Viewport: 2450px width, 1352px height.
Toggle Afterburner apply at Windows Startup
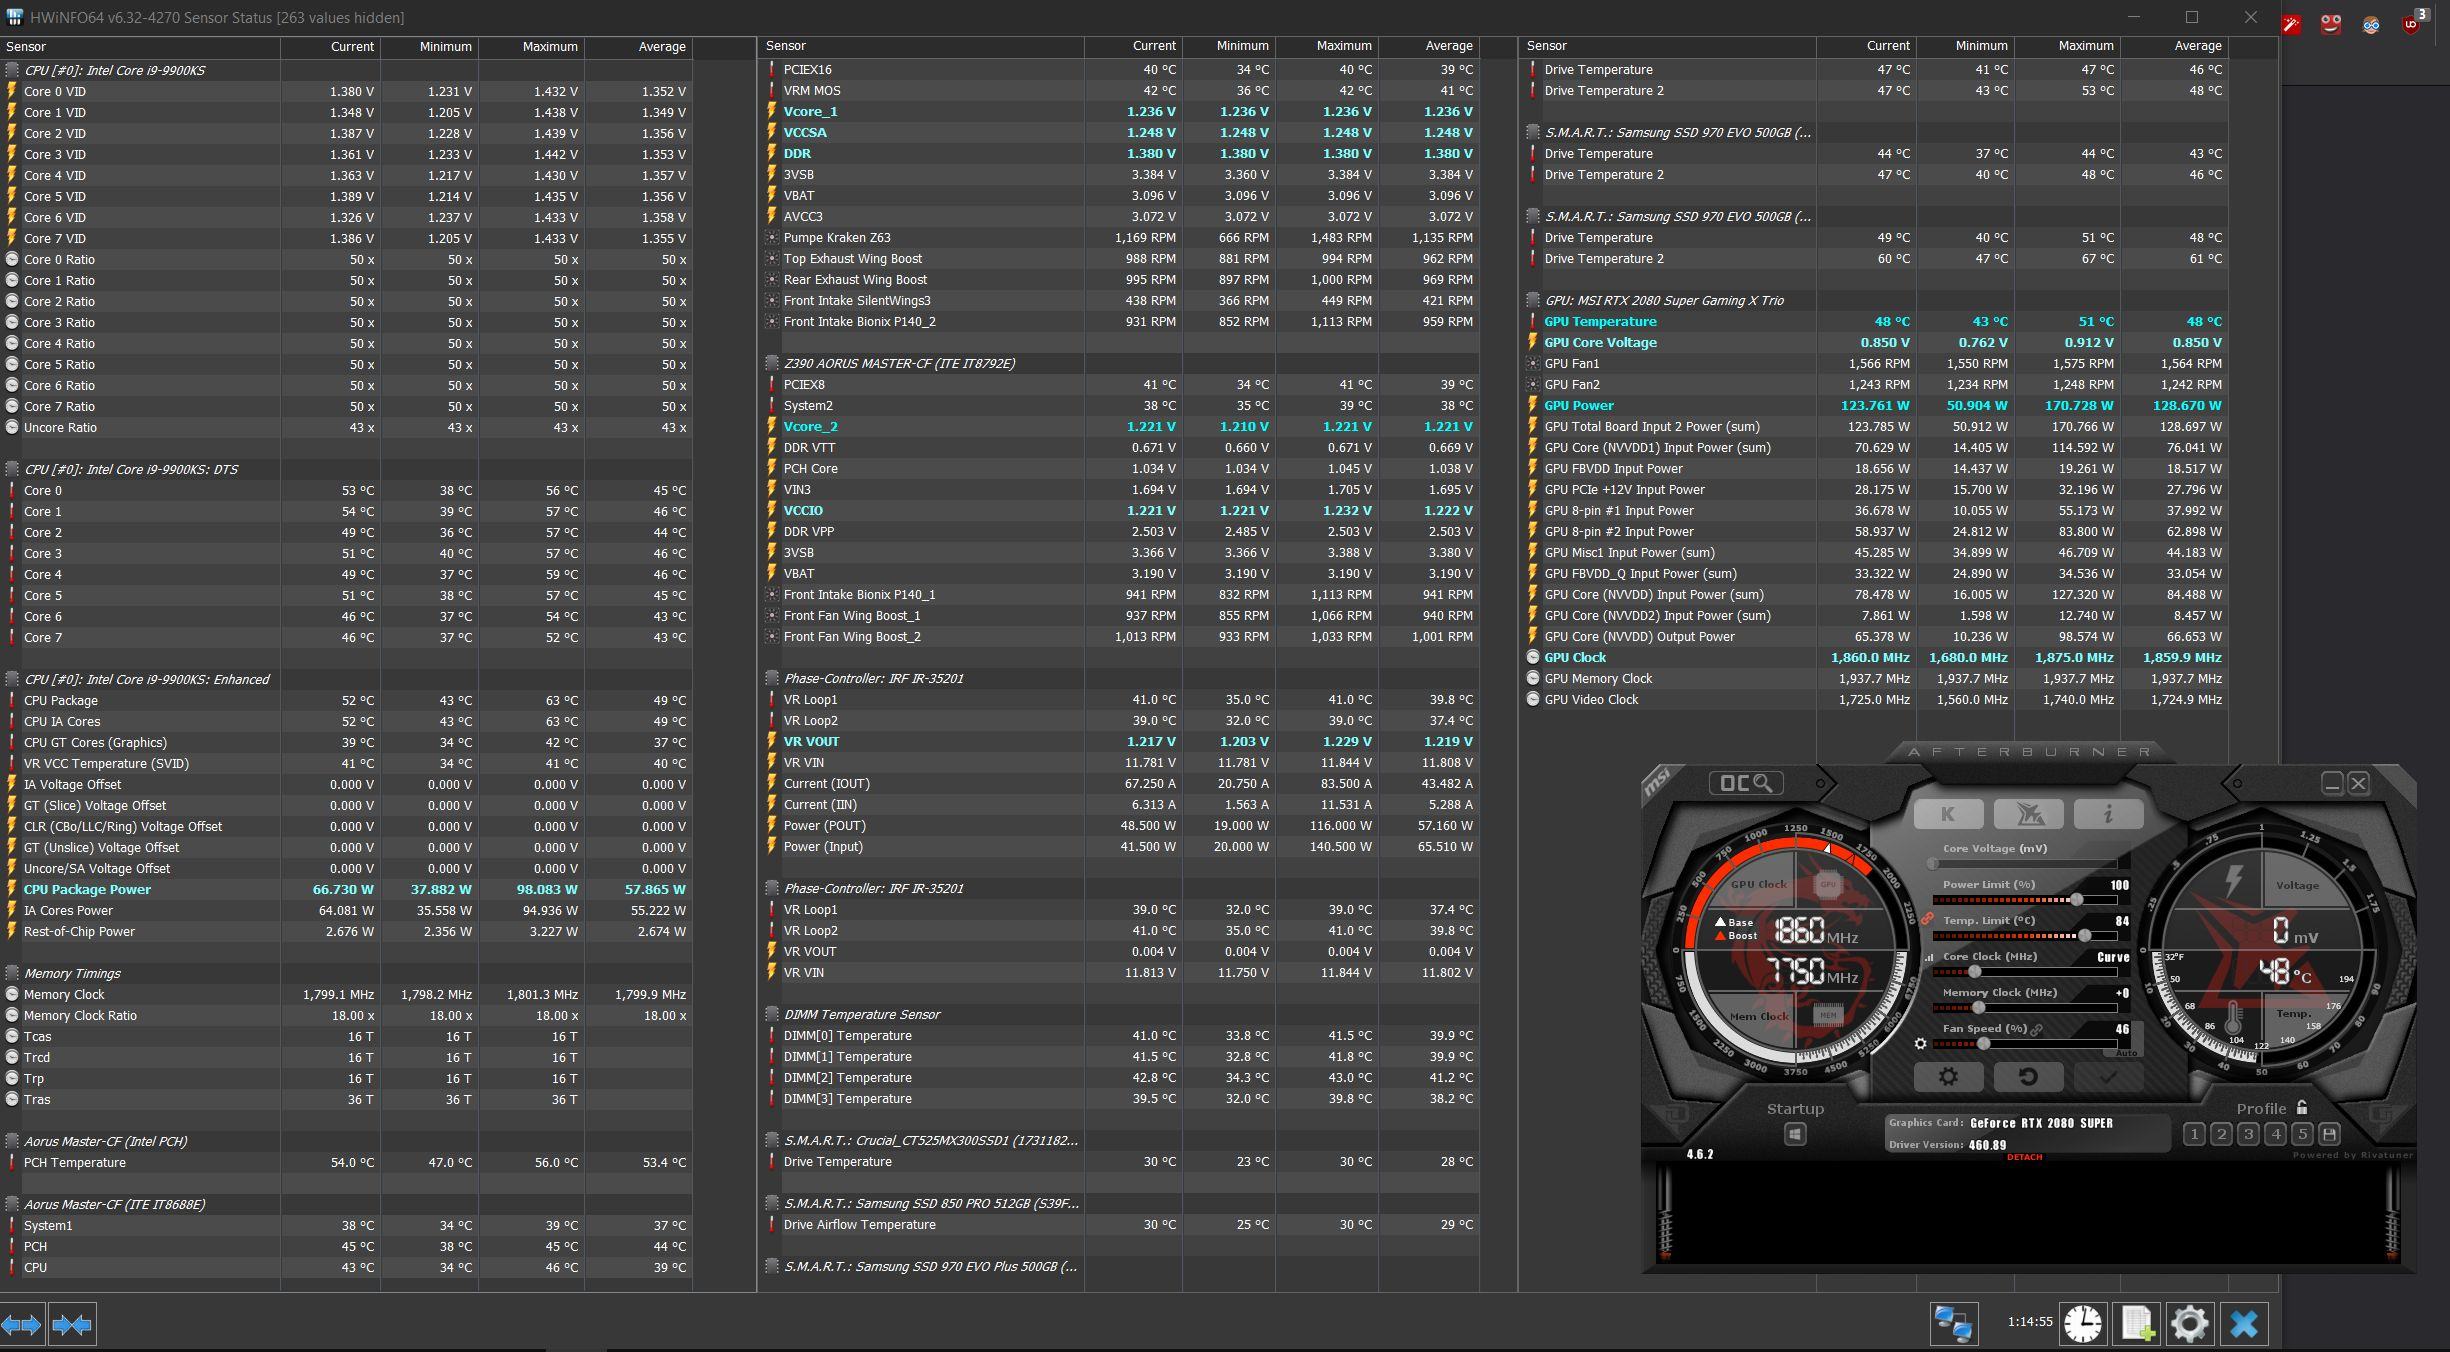tap(1795, 1134)
